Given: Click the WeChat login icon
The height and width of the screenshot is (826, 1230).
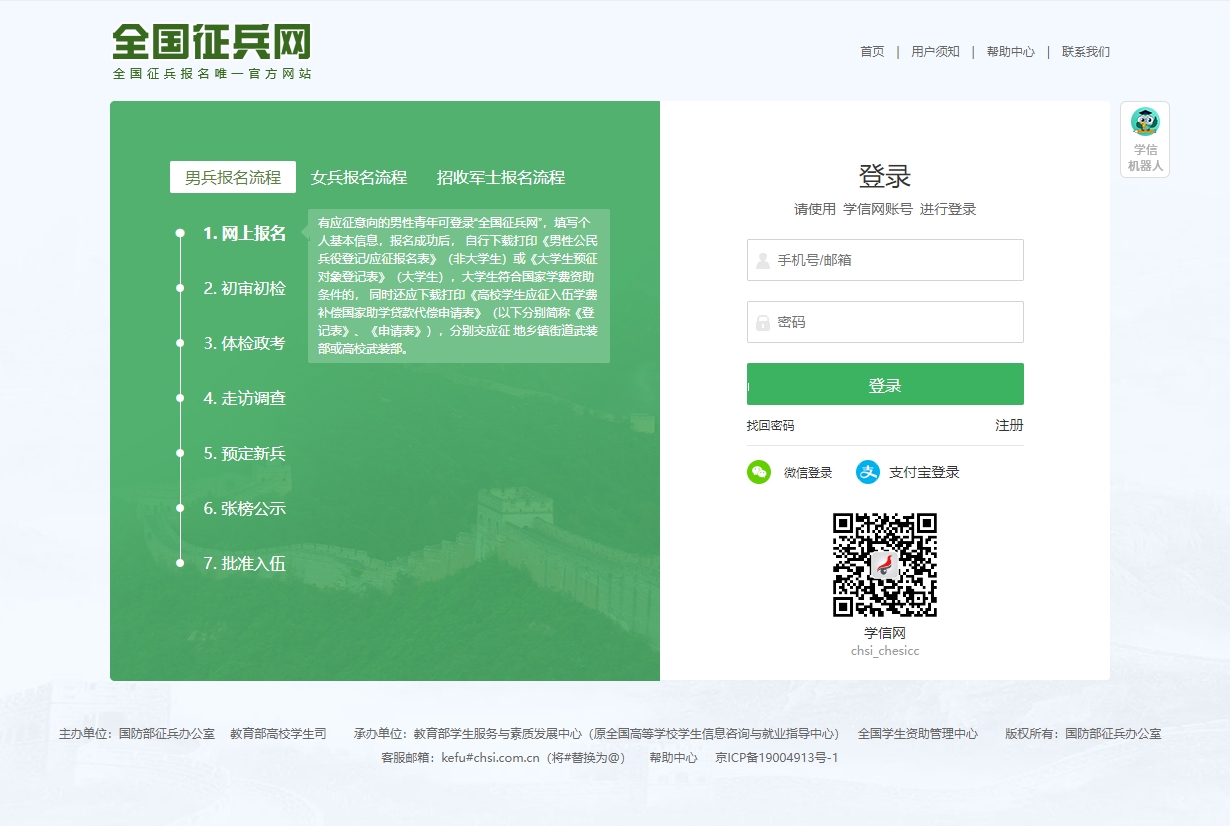Looking at the screenshot, I should click(759, 472).
